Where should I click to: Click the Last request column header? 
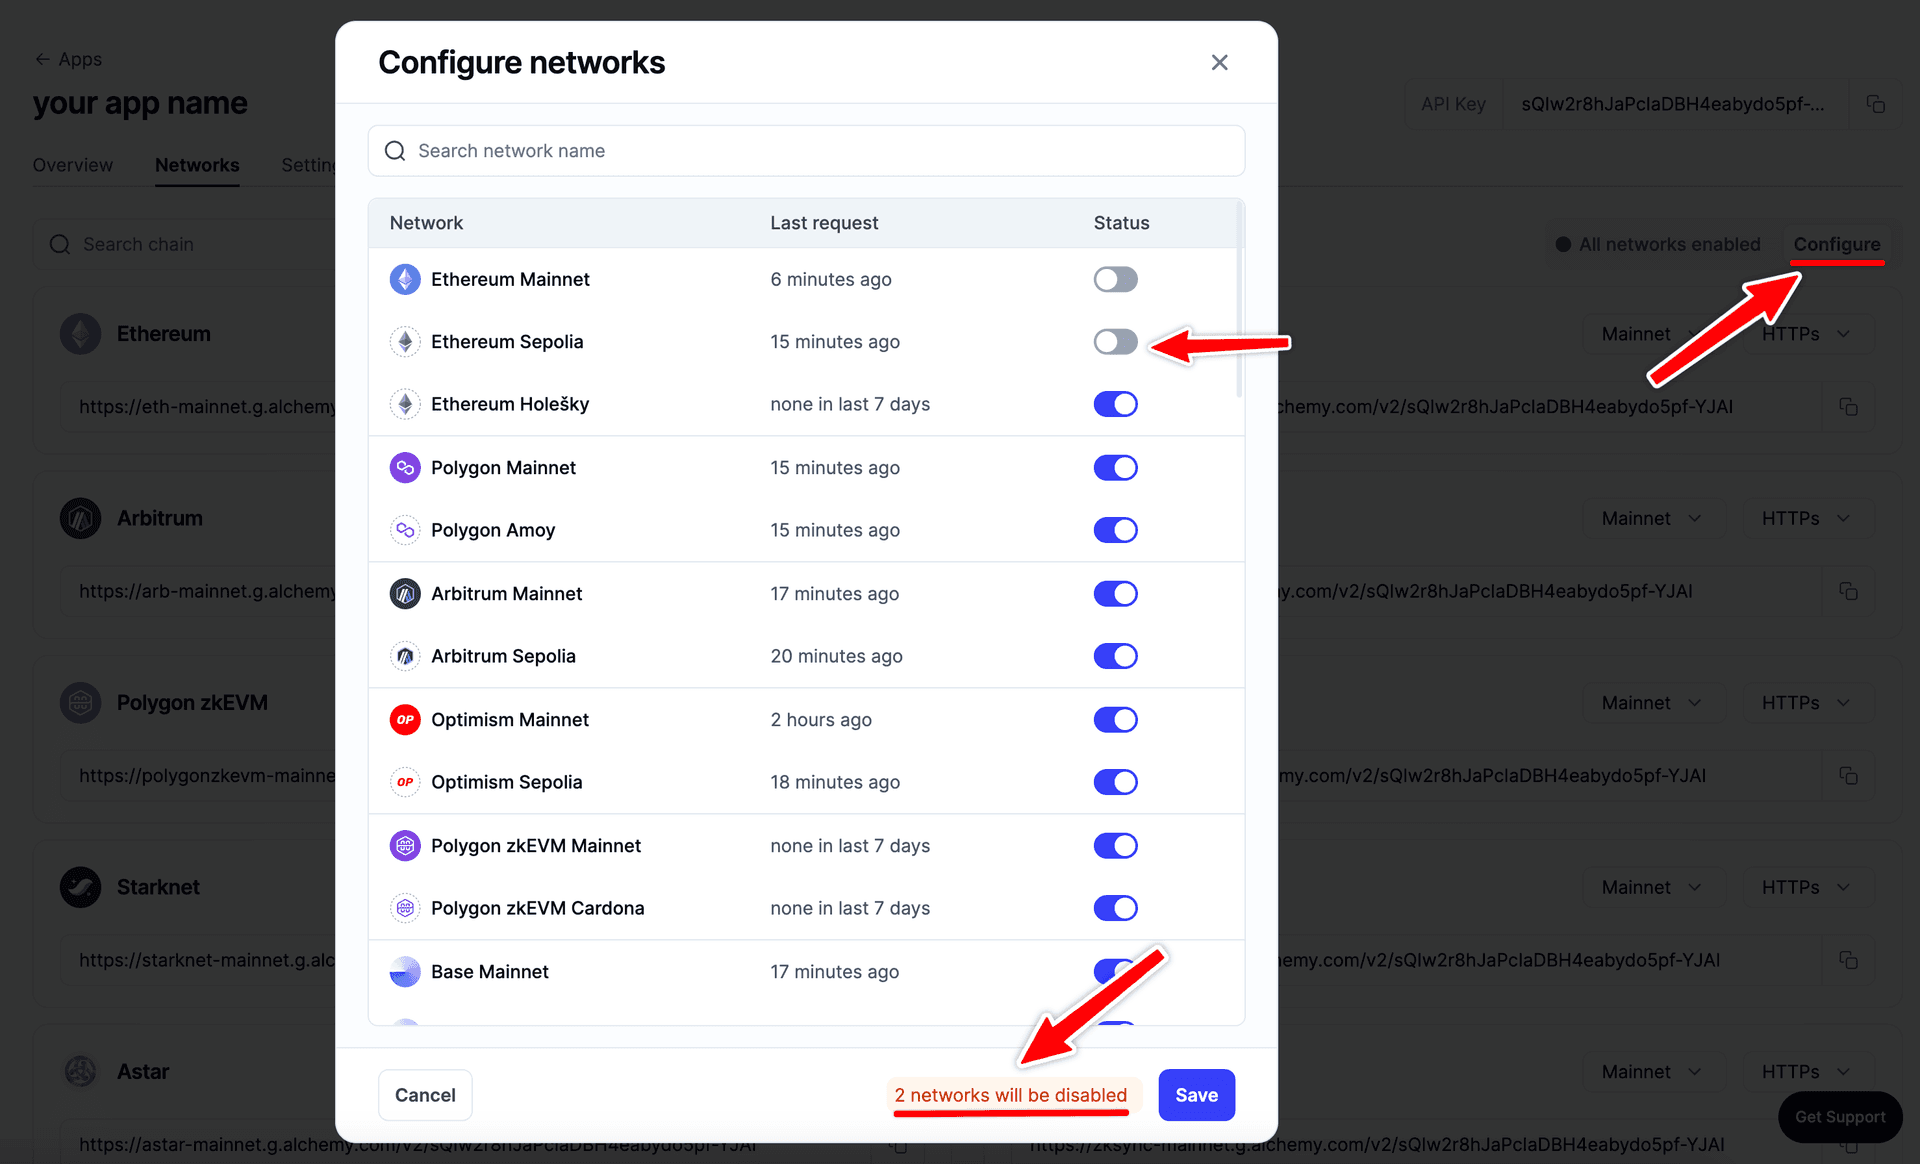click(x=824, y=223)
